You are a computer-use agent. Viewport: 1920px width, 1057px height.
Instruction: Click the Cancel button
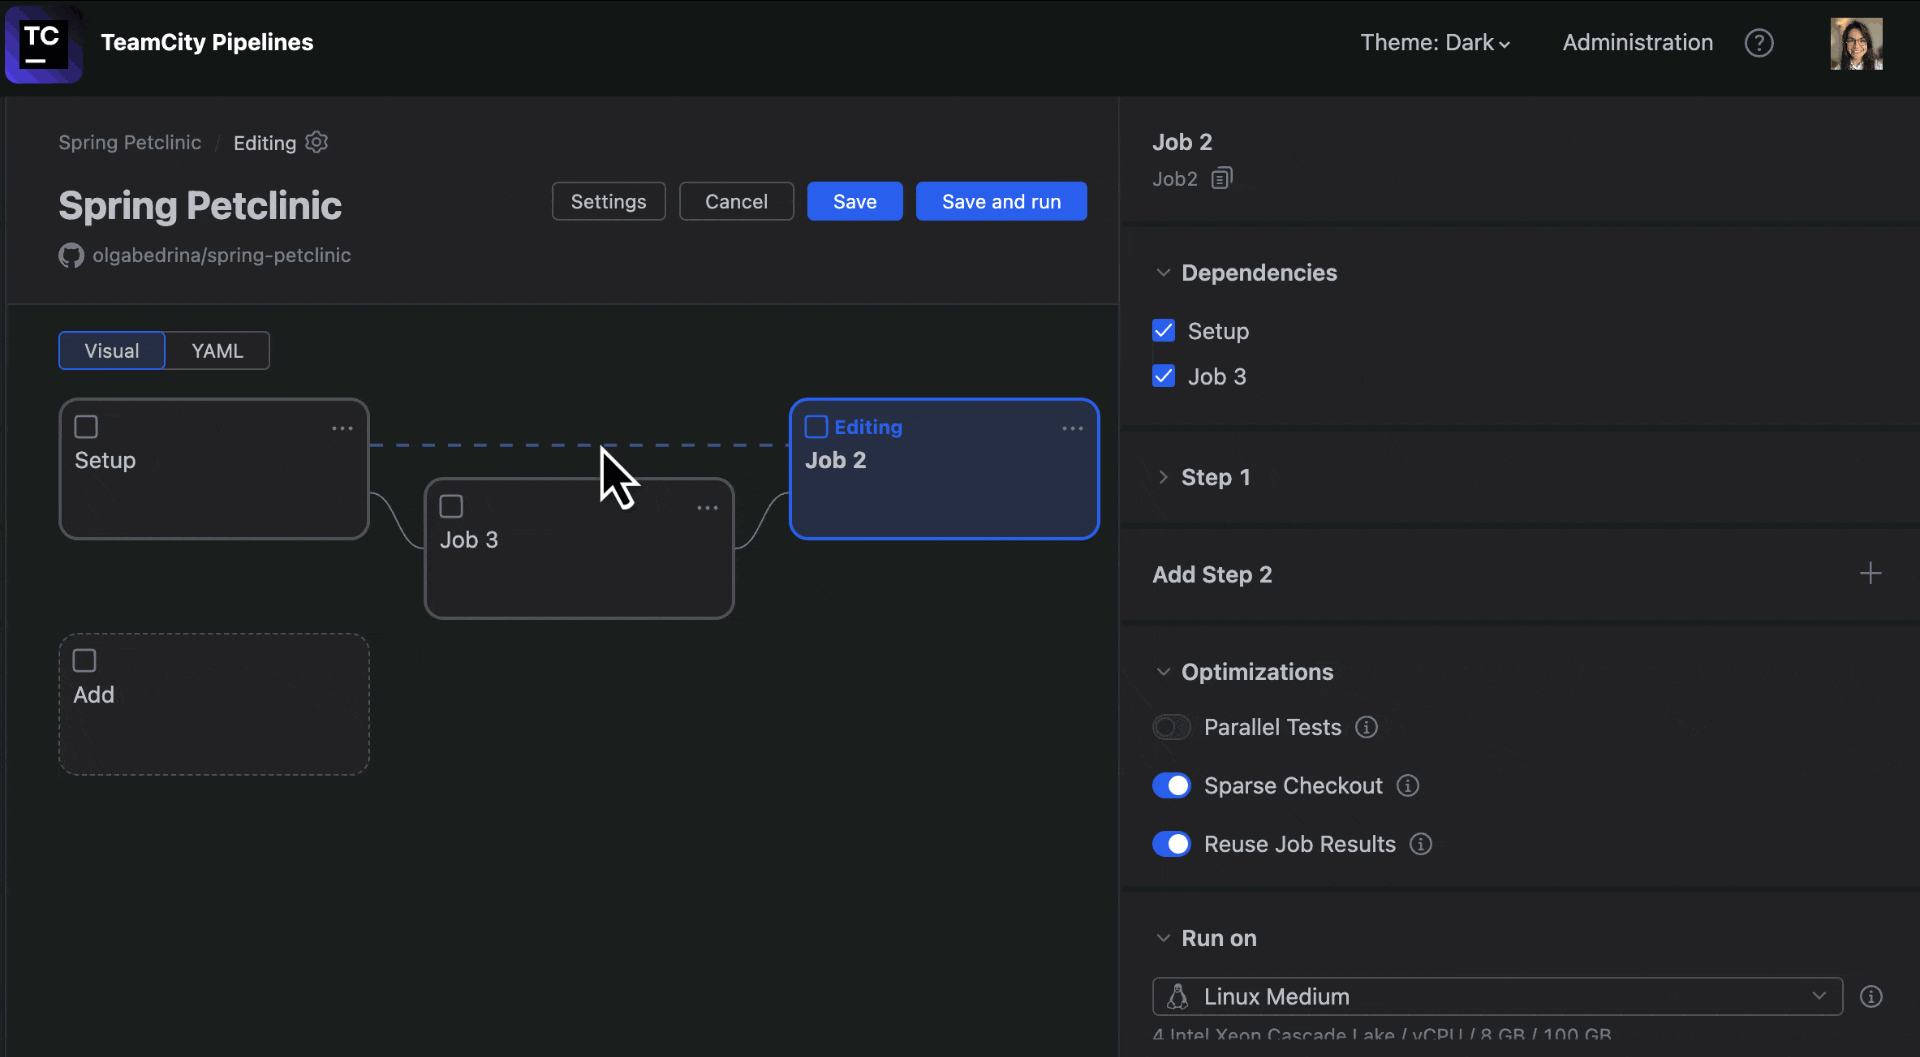click(x=736, y=202)
